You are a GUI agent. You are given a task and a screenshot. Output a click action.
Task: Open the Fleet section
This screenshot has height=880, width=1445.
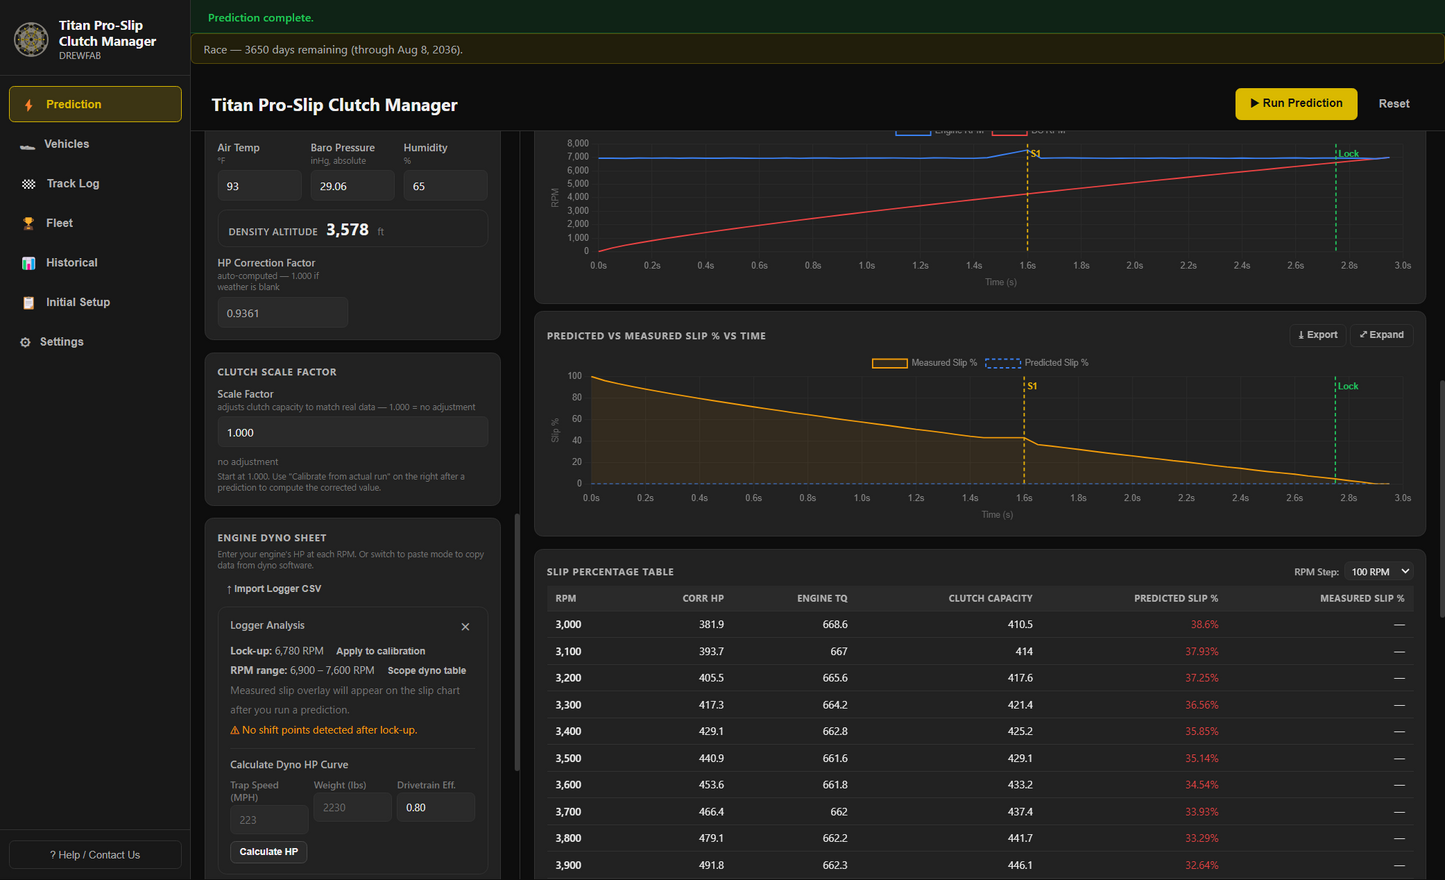(95, 223)
